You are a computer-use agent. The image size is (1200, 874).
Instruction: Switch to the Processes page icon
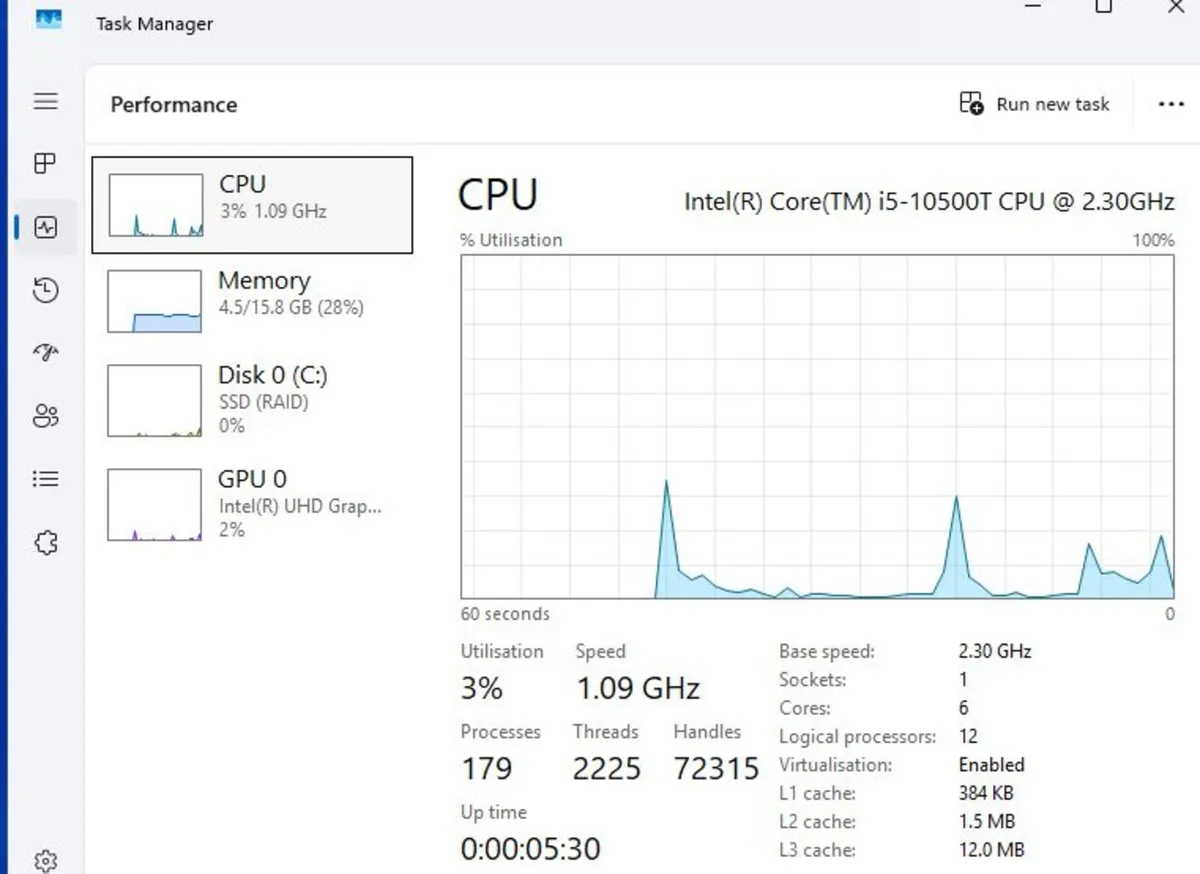[45, 163]
